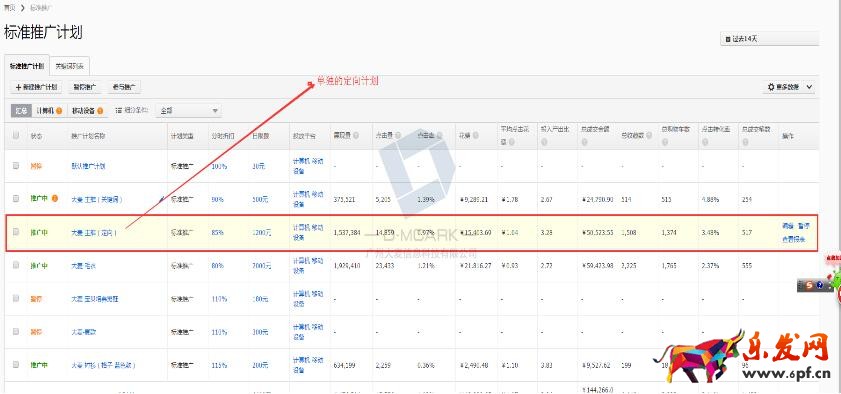Click the help icon under 总成交笔数 header
Screen dimensions: 841x394
tap(745, 142)
